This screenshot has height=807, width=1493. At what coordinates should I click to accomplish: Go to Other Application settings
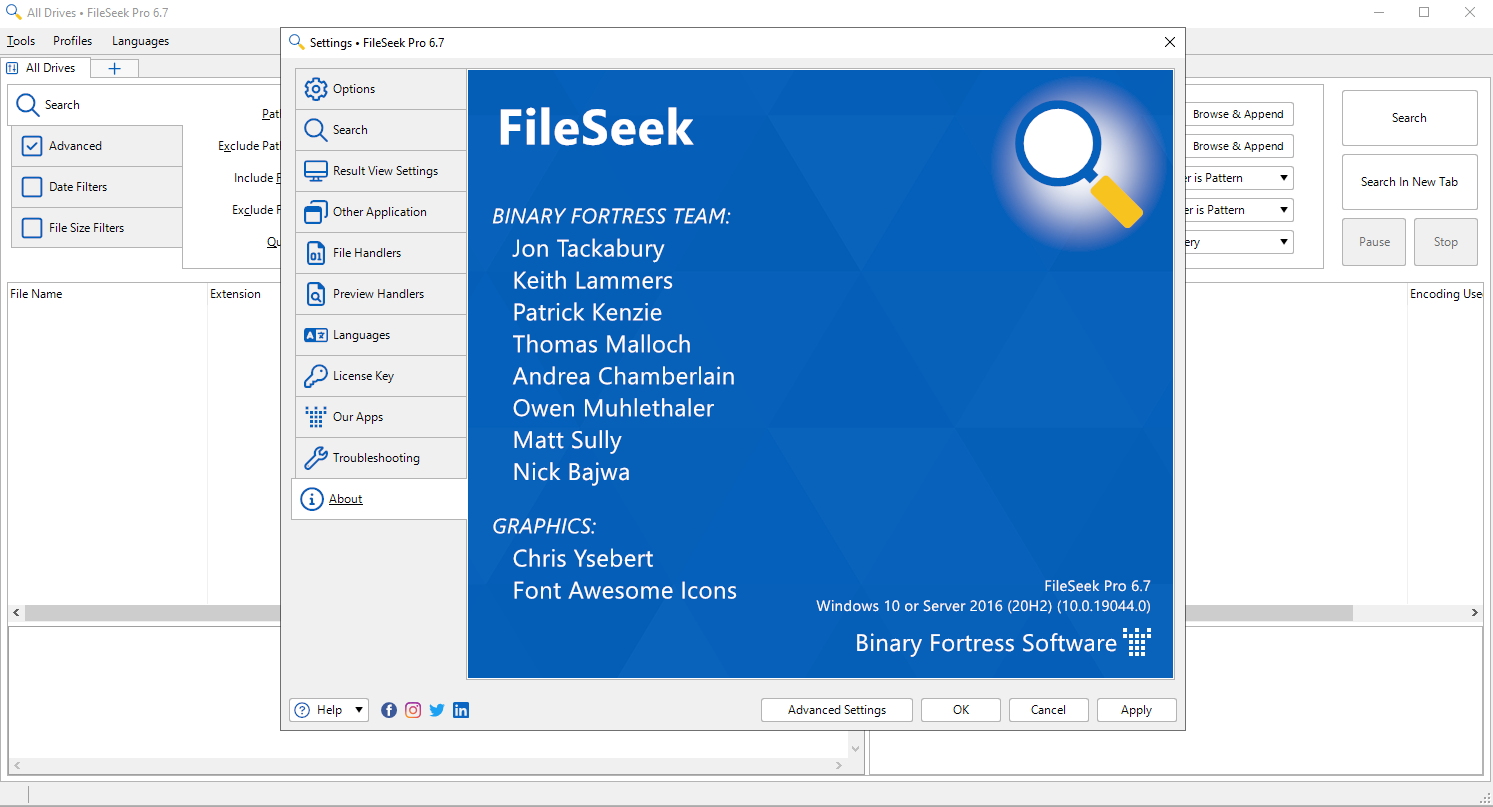coord(381,212)
